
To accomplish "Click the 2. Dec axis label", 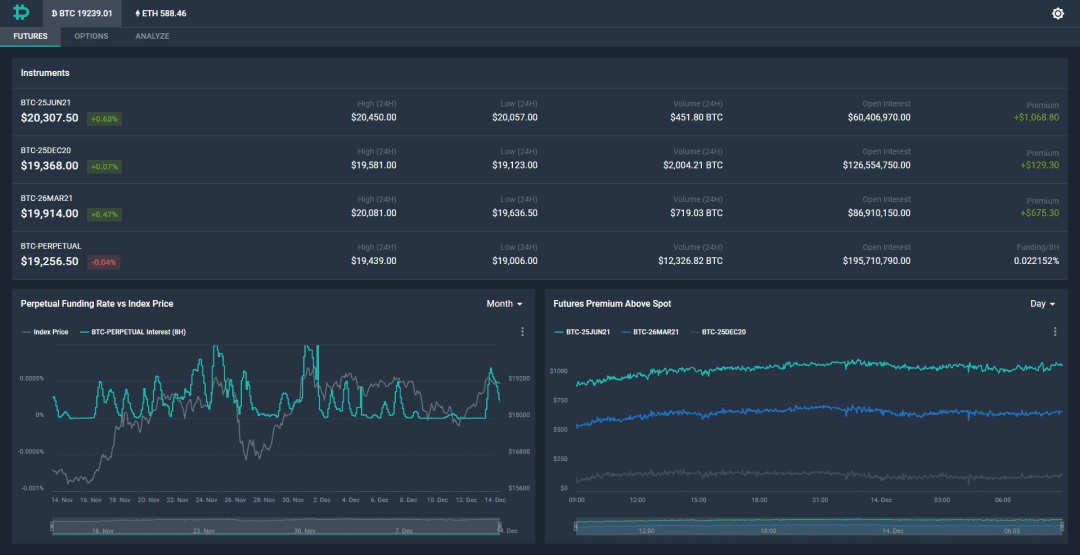I will (x=322, y=500).
